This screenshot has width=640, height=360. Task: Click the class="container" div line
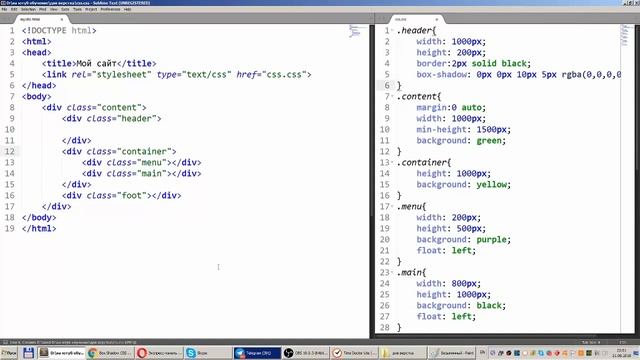pos(119,151)
